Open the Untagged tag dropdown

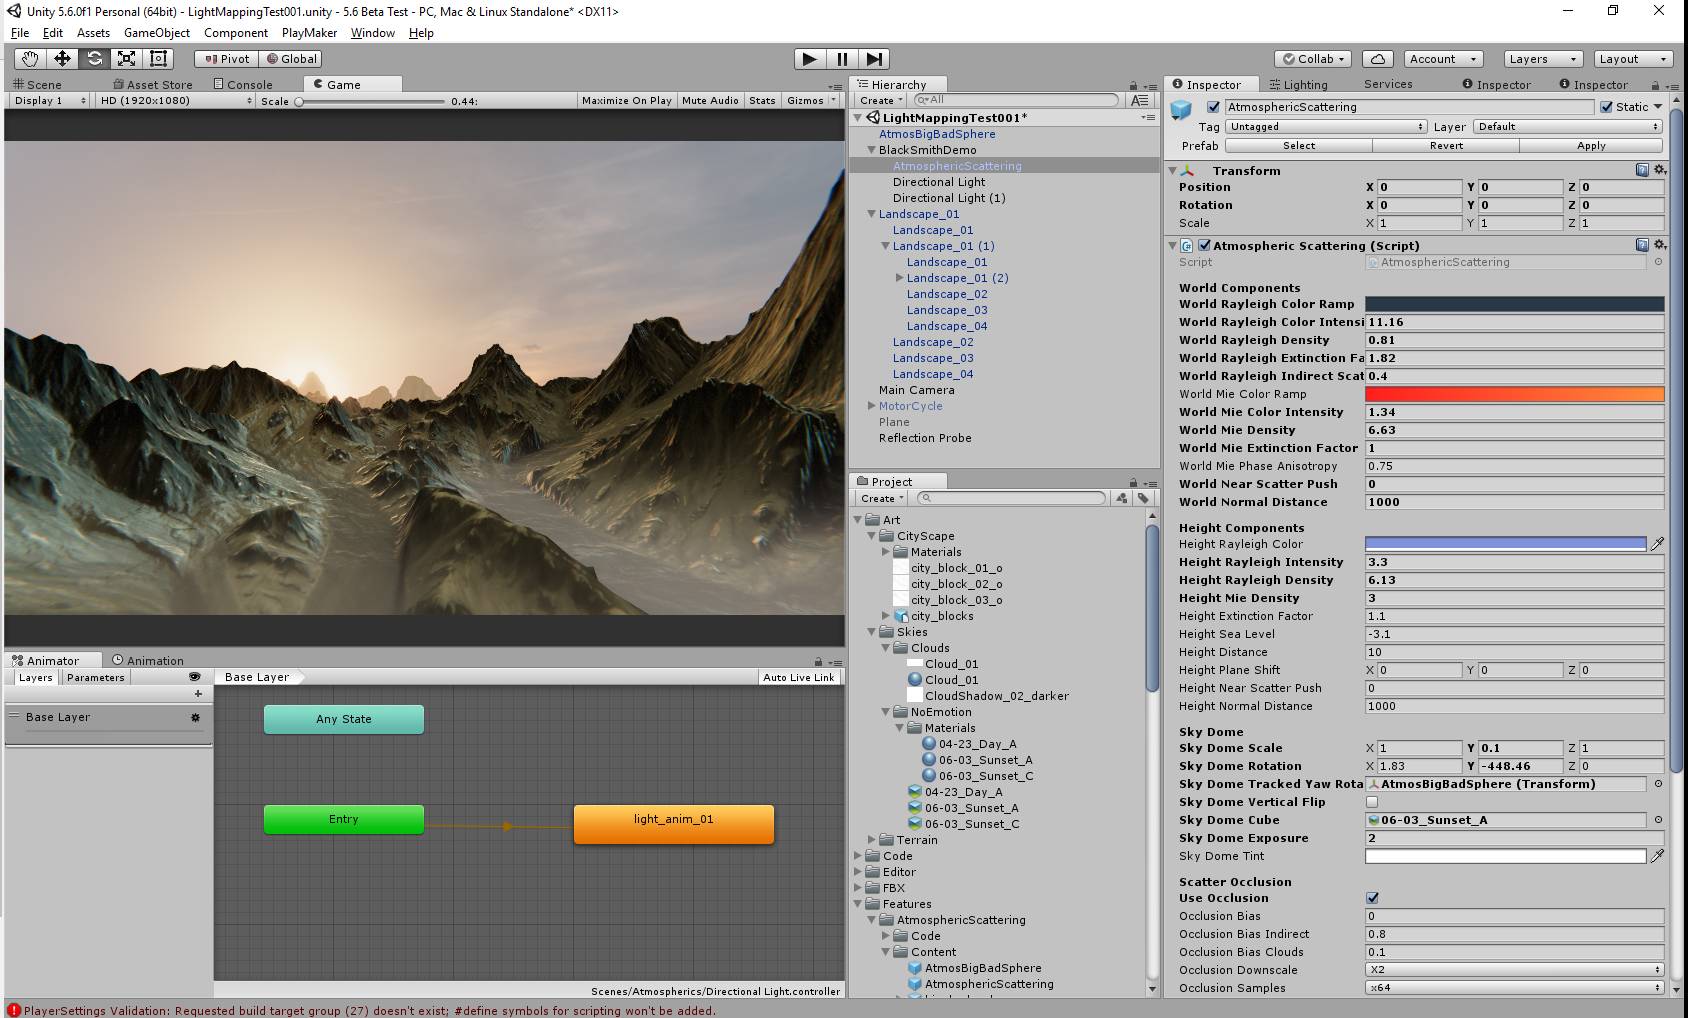point(1325,126)
